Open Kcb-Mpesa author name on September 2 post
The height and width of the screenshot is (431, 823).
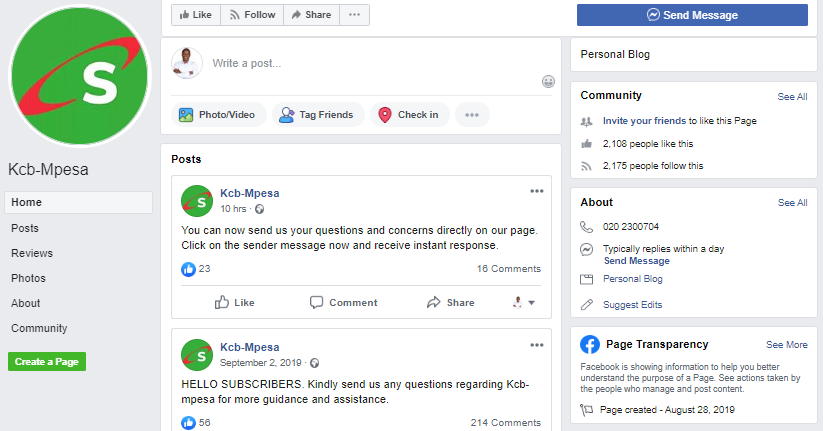(x=249, y=347)
